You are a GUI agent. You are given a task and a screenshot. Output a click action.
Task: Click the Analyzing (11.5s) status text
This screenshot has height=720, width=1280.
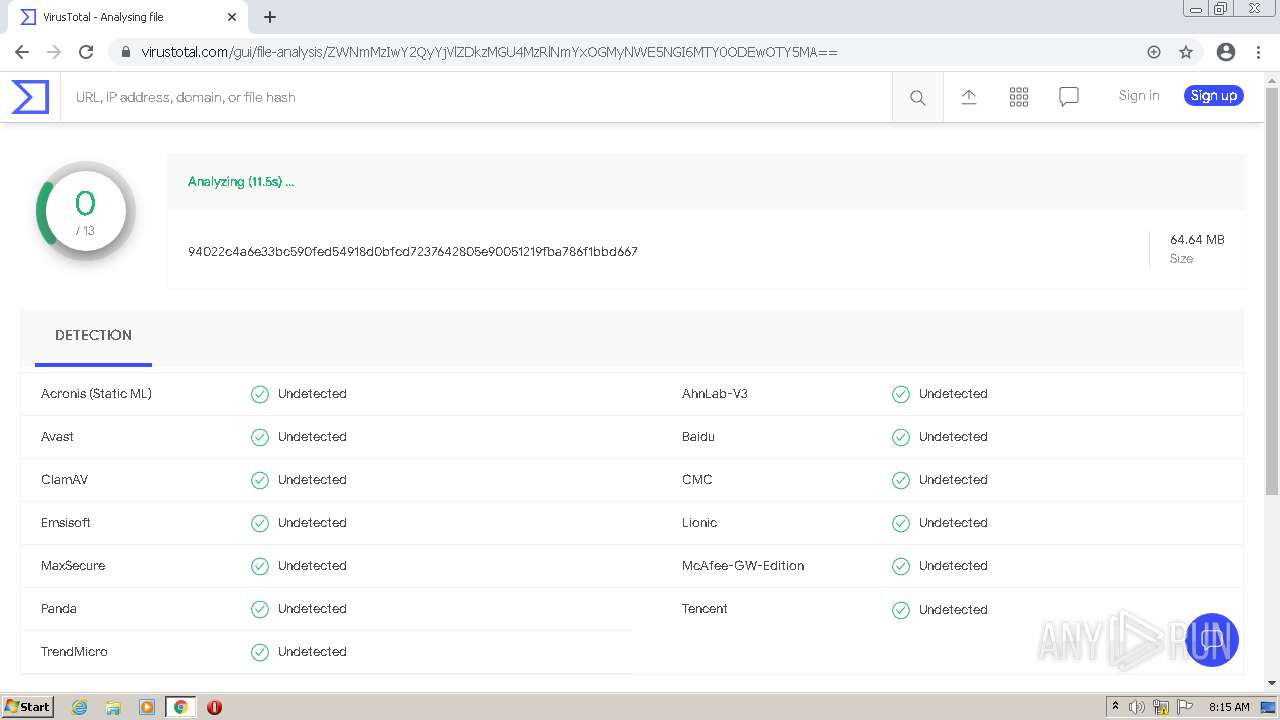pyautogui.click(x=241, y=181)
